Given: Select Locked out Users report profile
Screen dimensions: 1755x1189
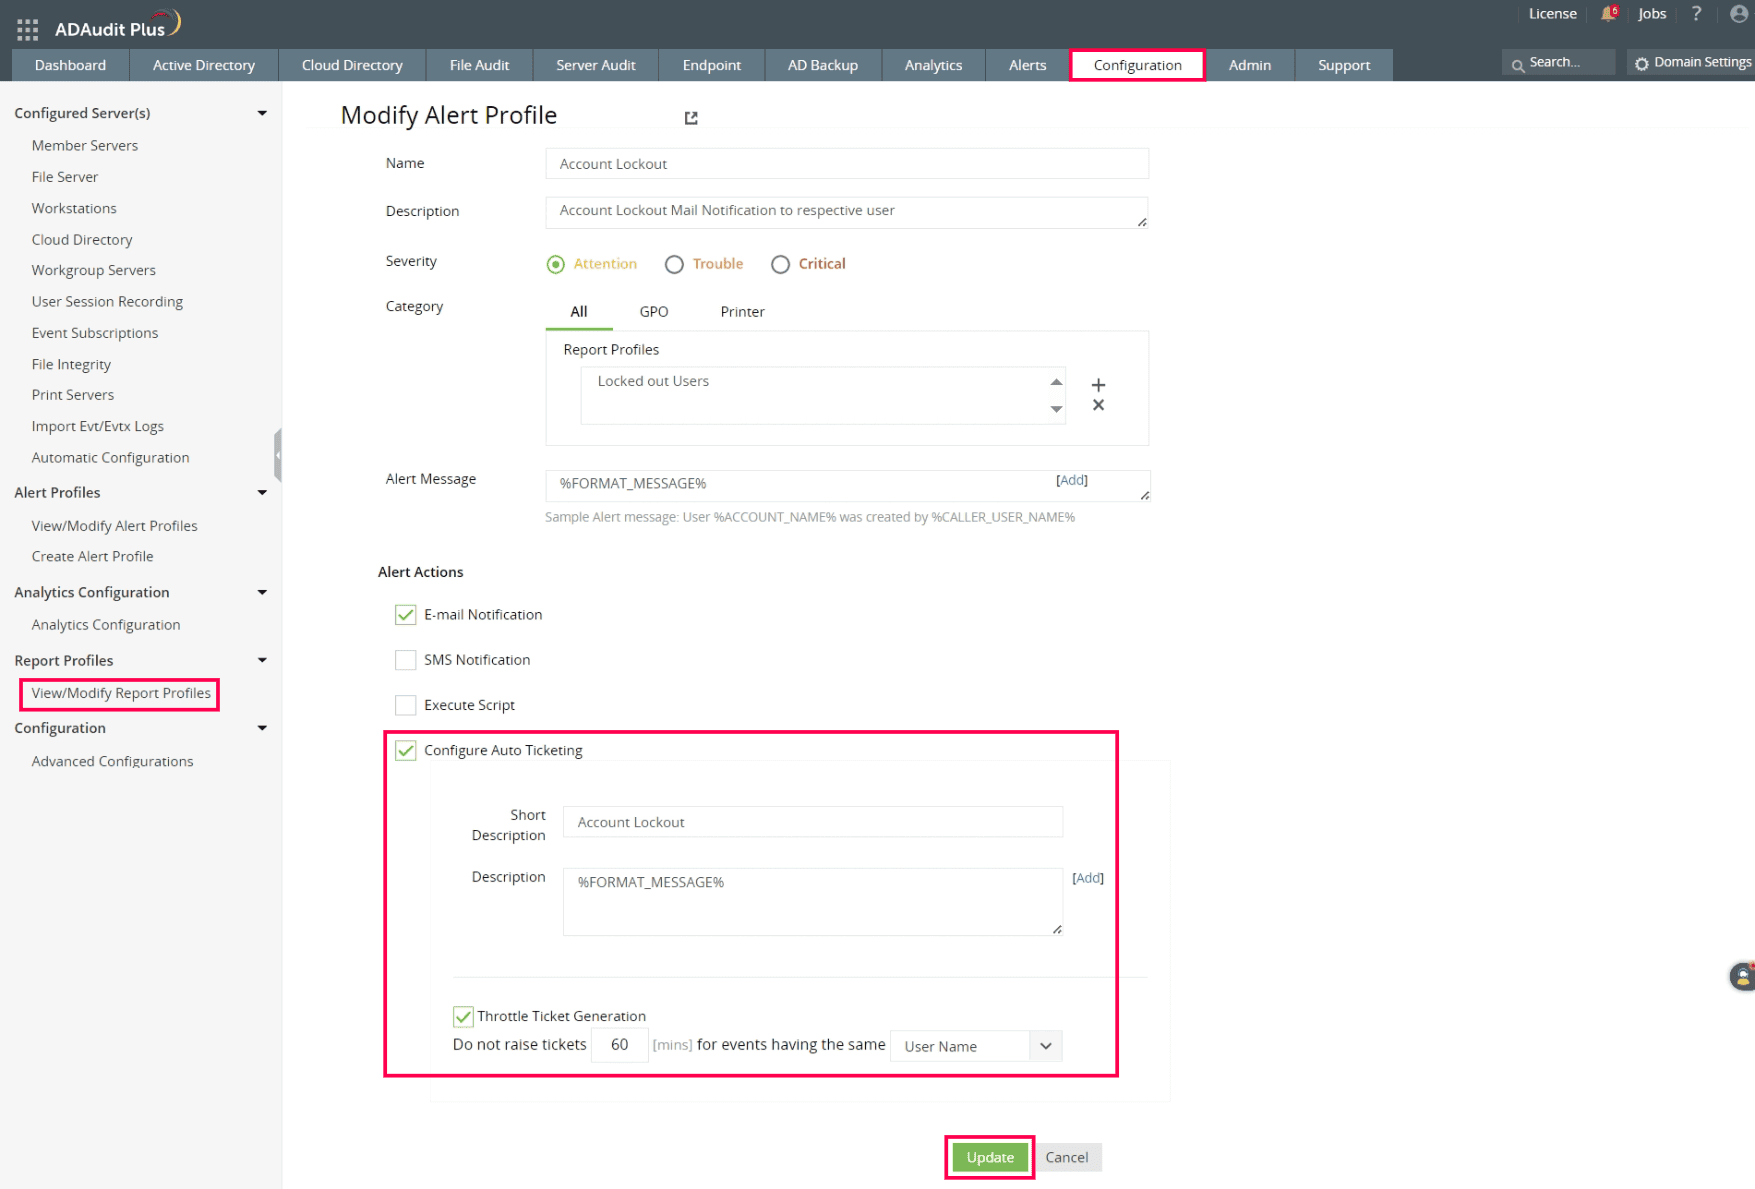Looking at the screenshot, I should (x=653, y=381).
